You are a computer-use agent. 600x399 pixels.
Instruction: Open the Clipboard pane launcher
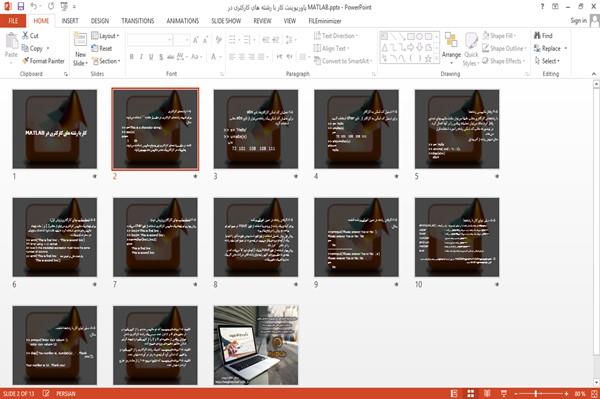coord(66,74)
